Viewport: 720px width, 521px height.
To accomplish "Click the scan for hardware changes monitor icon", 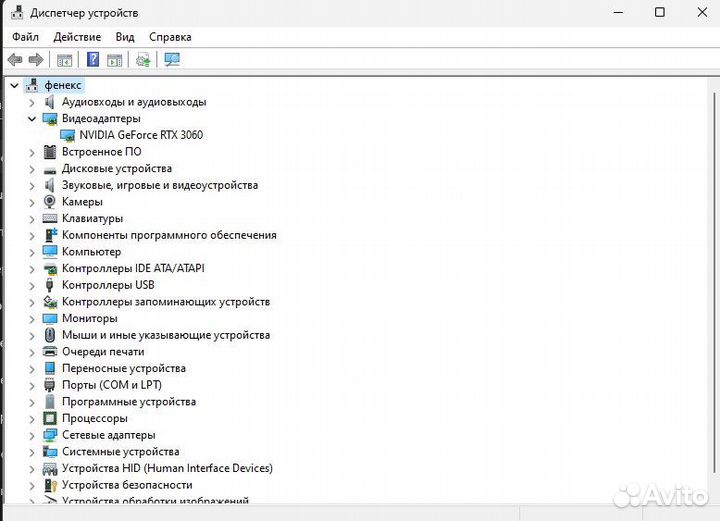I will point(172,60).
